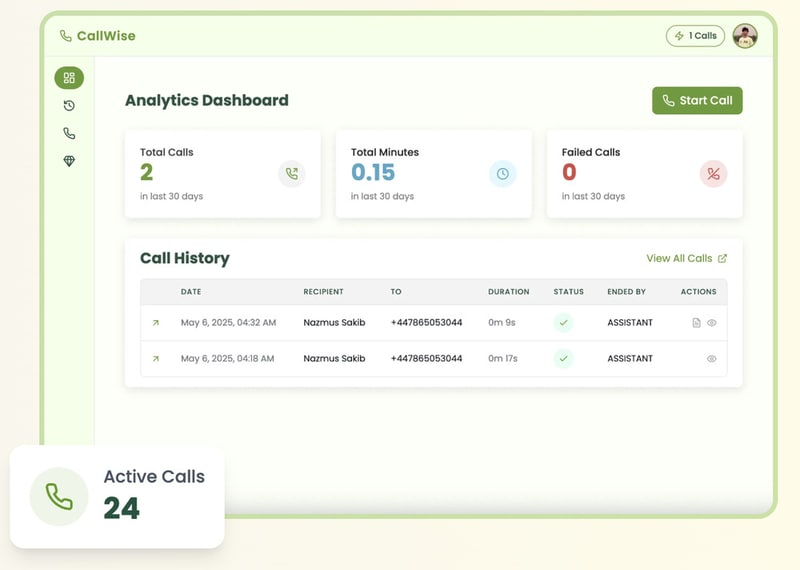This screenshot has width=800, height=570.
Task: Open the user profile avatar menu
Action: [x=745, y=36]
